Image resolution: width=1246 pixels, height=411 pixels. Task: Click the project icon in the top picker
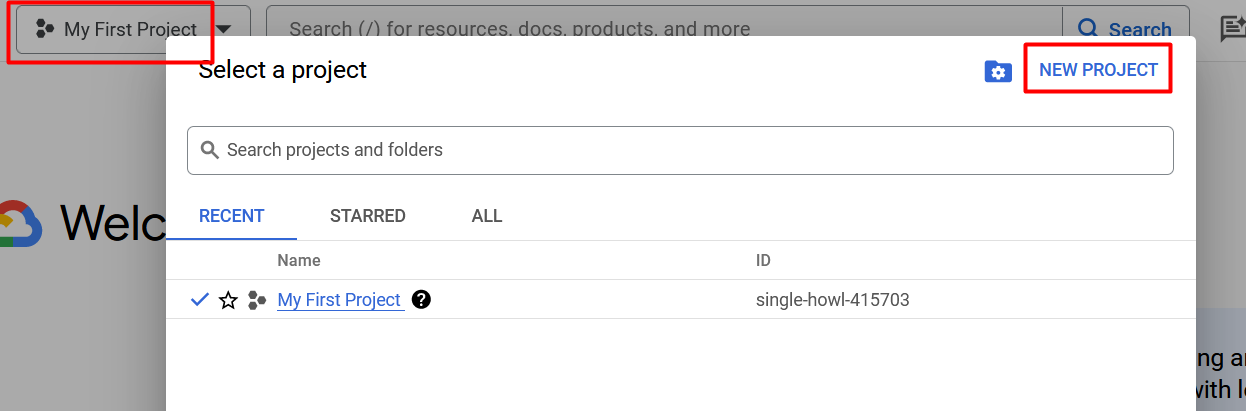[x=45, y=29]
